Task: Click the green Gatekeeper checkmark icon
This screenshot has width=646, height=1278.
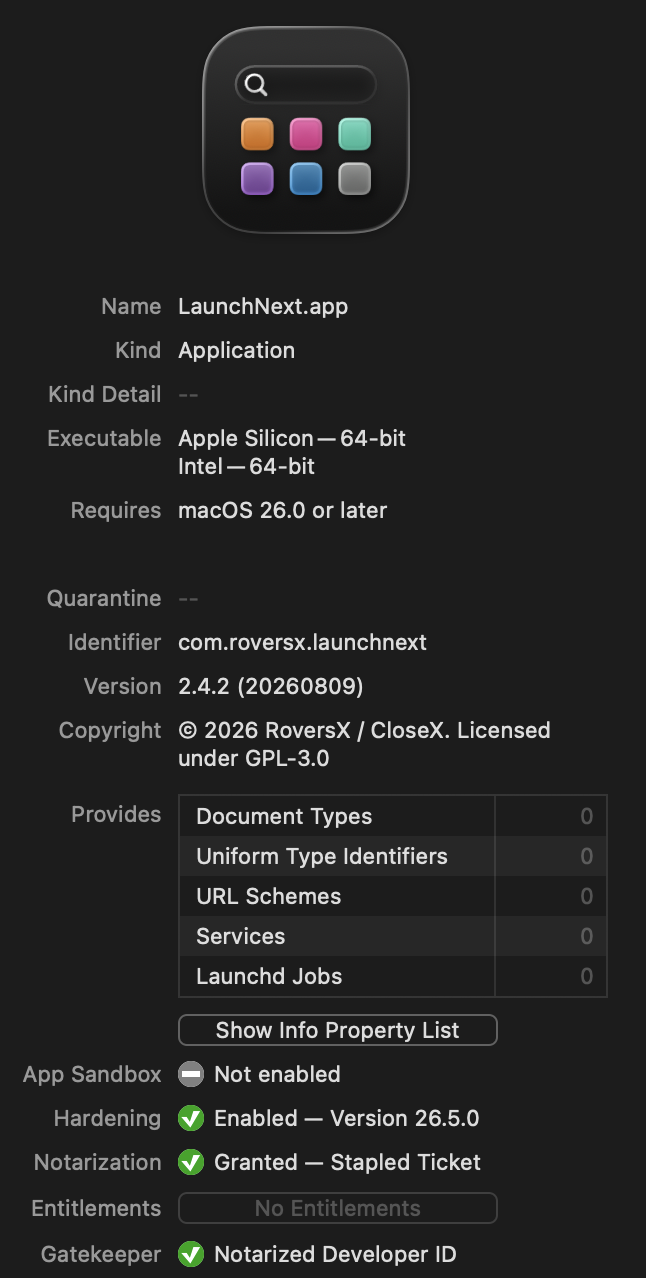Action: tap(191, 1254)
